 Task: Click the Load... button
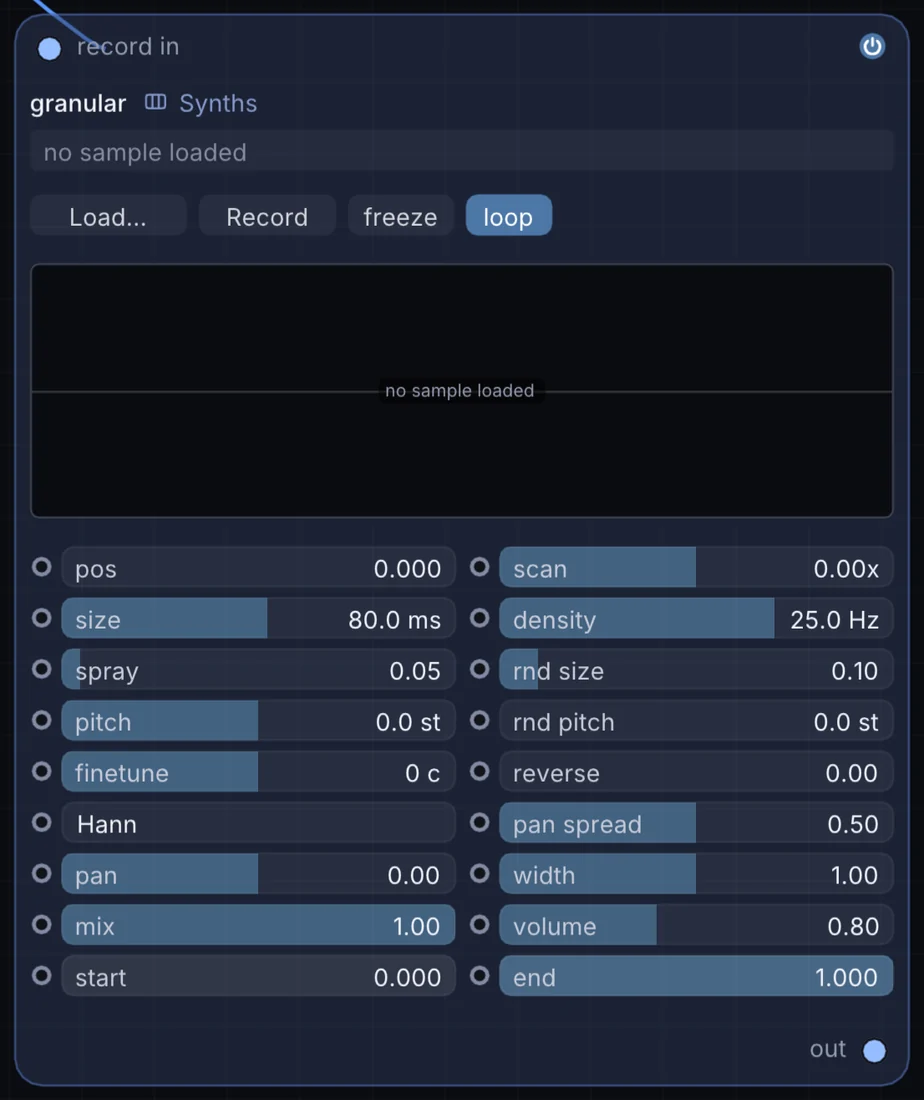tap(108, 216)
